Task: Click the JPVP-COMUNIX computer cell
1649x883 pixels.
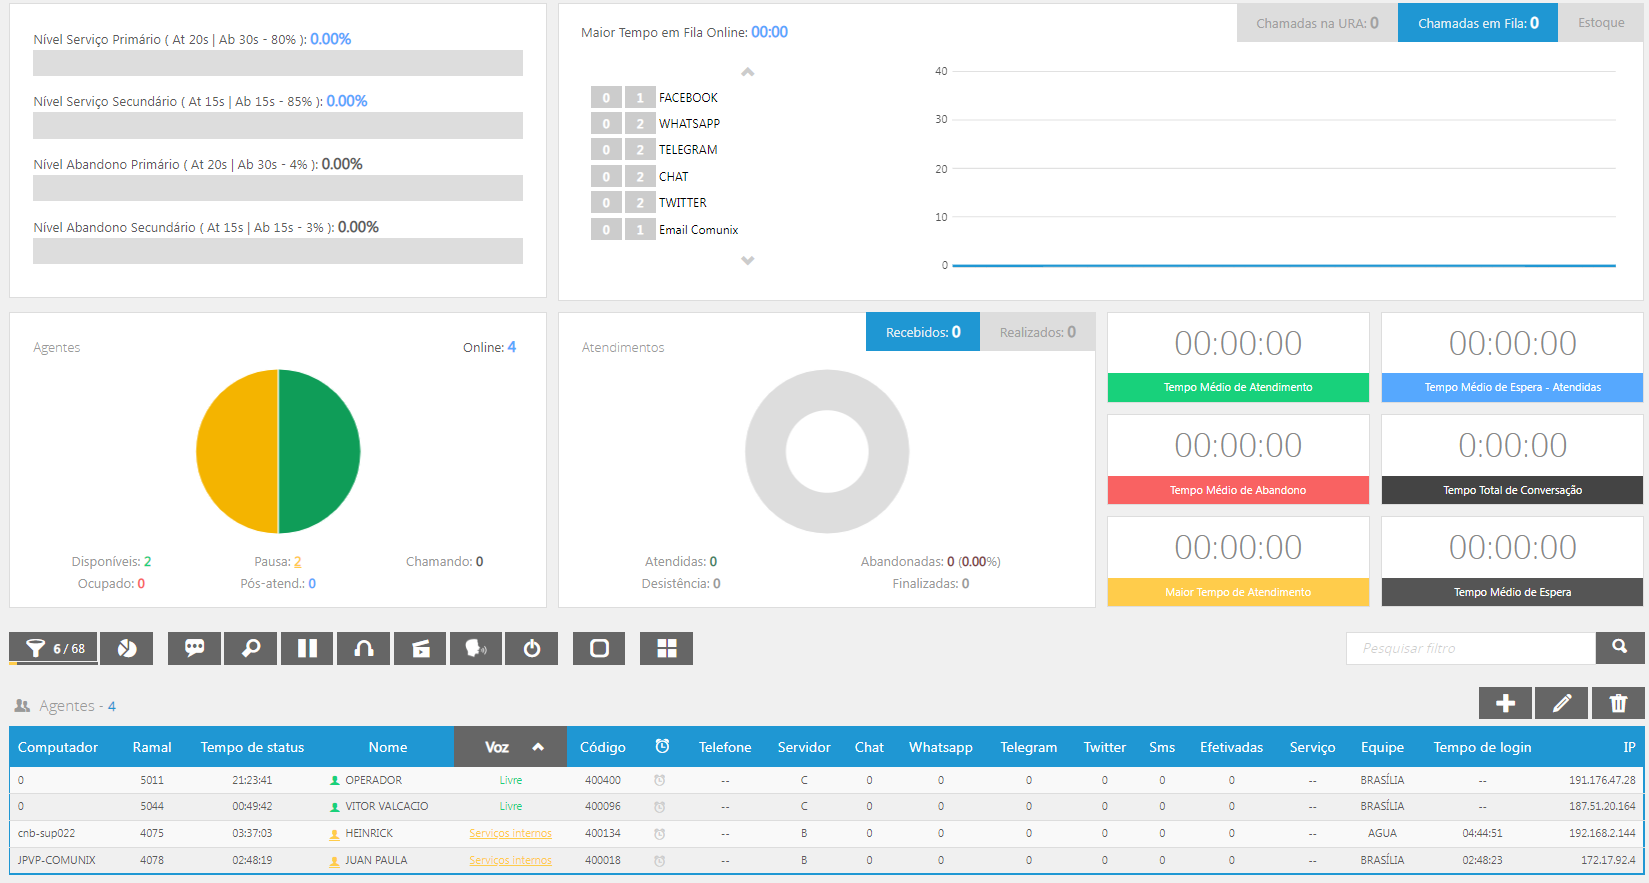Action: [57, 860]
